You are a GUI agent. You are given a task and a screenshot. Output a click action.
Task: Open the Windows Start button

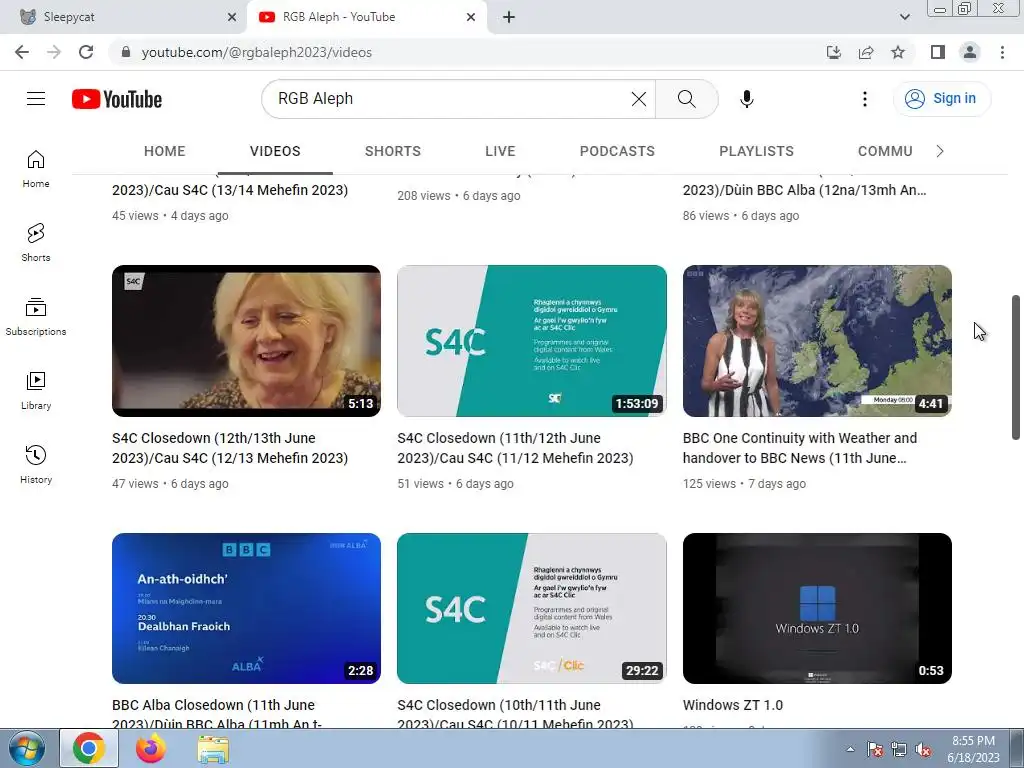[27, 748]
